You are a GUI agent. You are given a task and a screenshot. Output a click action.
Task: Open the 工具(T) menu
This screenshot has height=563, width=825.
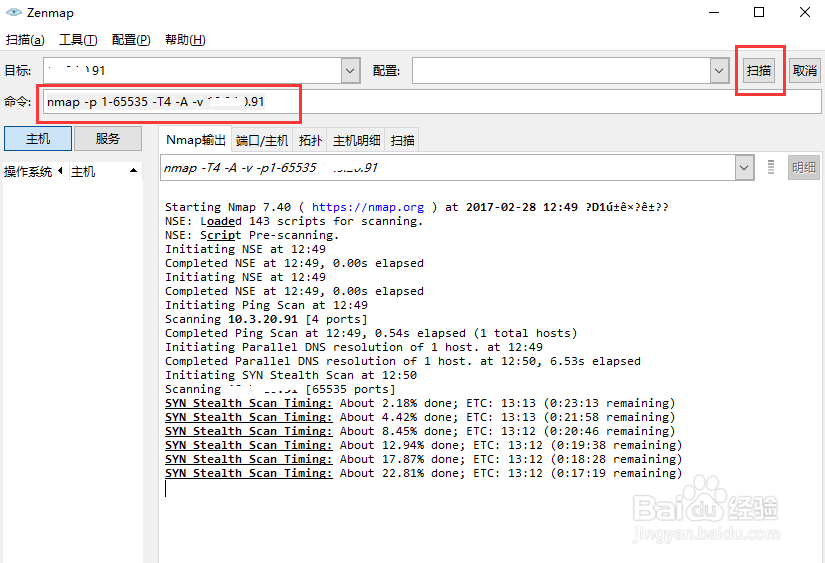(x=78, y=39)
